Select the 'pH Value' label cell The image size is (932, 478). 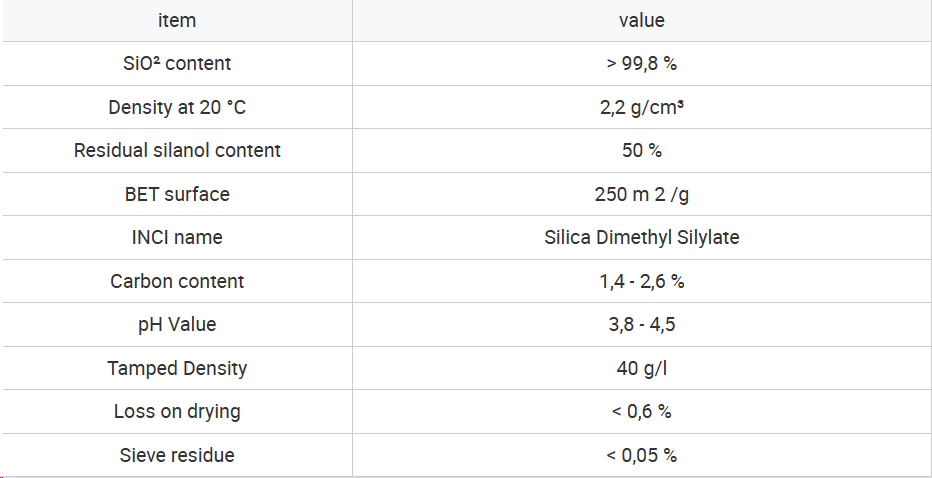coord(177,325)
